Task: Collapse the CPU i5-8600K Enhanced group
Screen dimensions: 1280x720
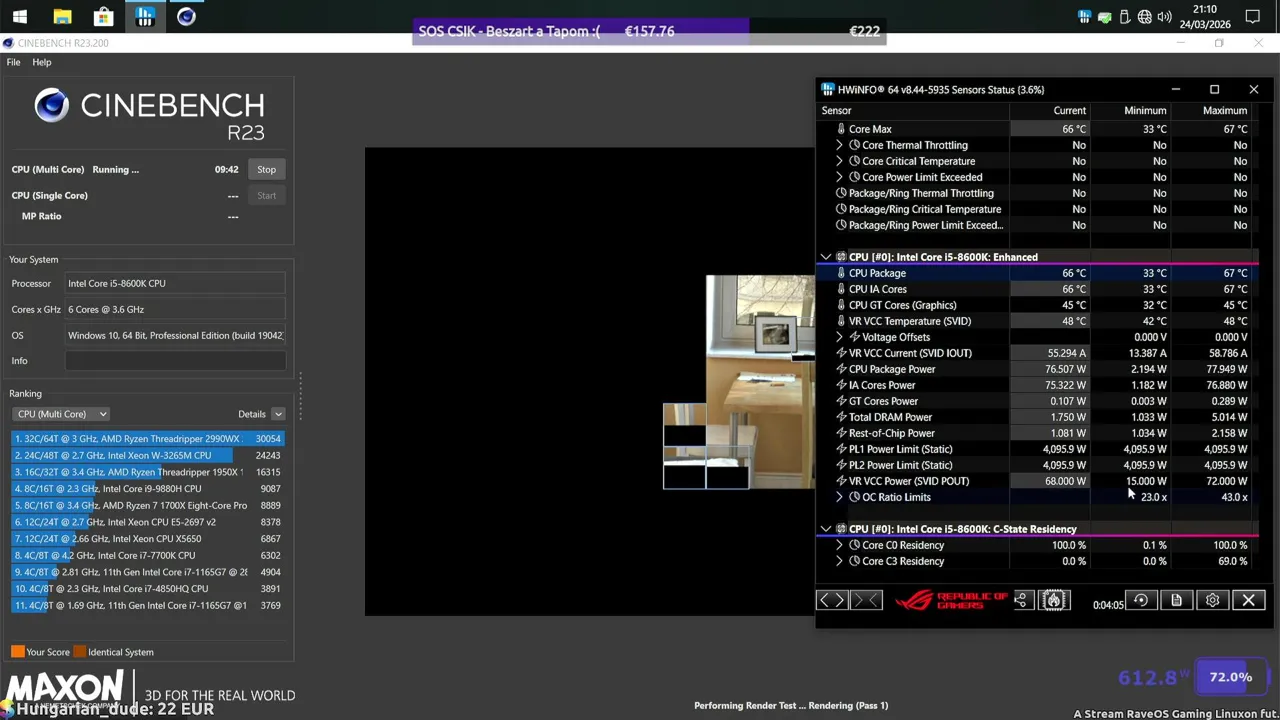Action: click(826, 257)
